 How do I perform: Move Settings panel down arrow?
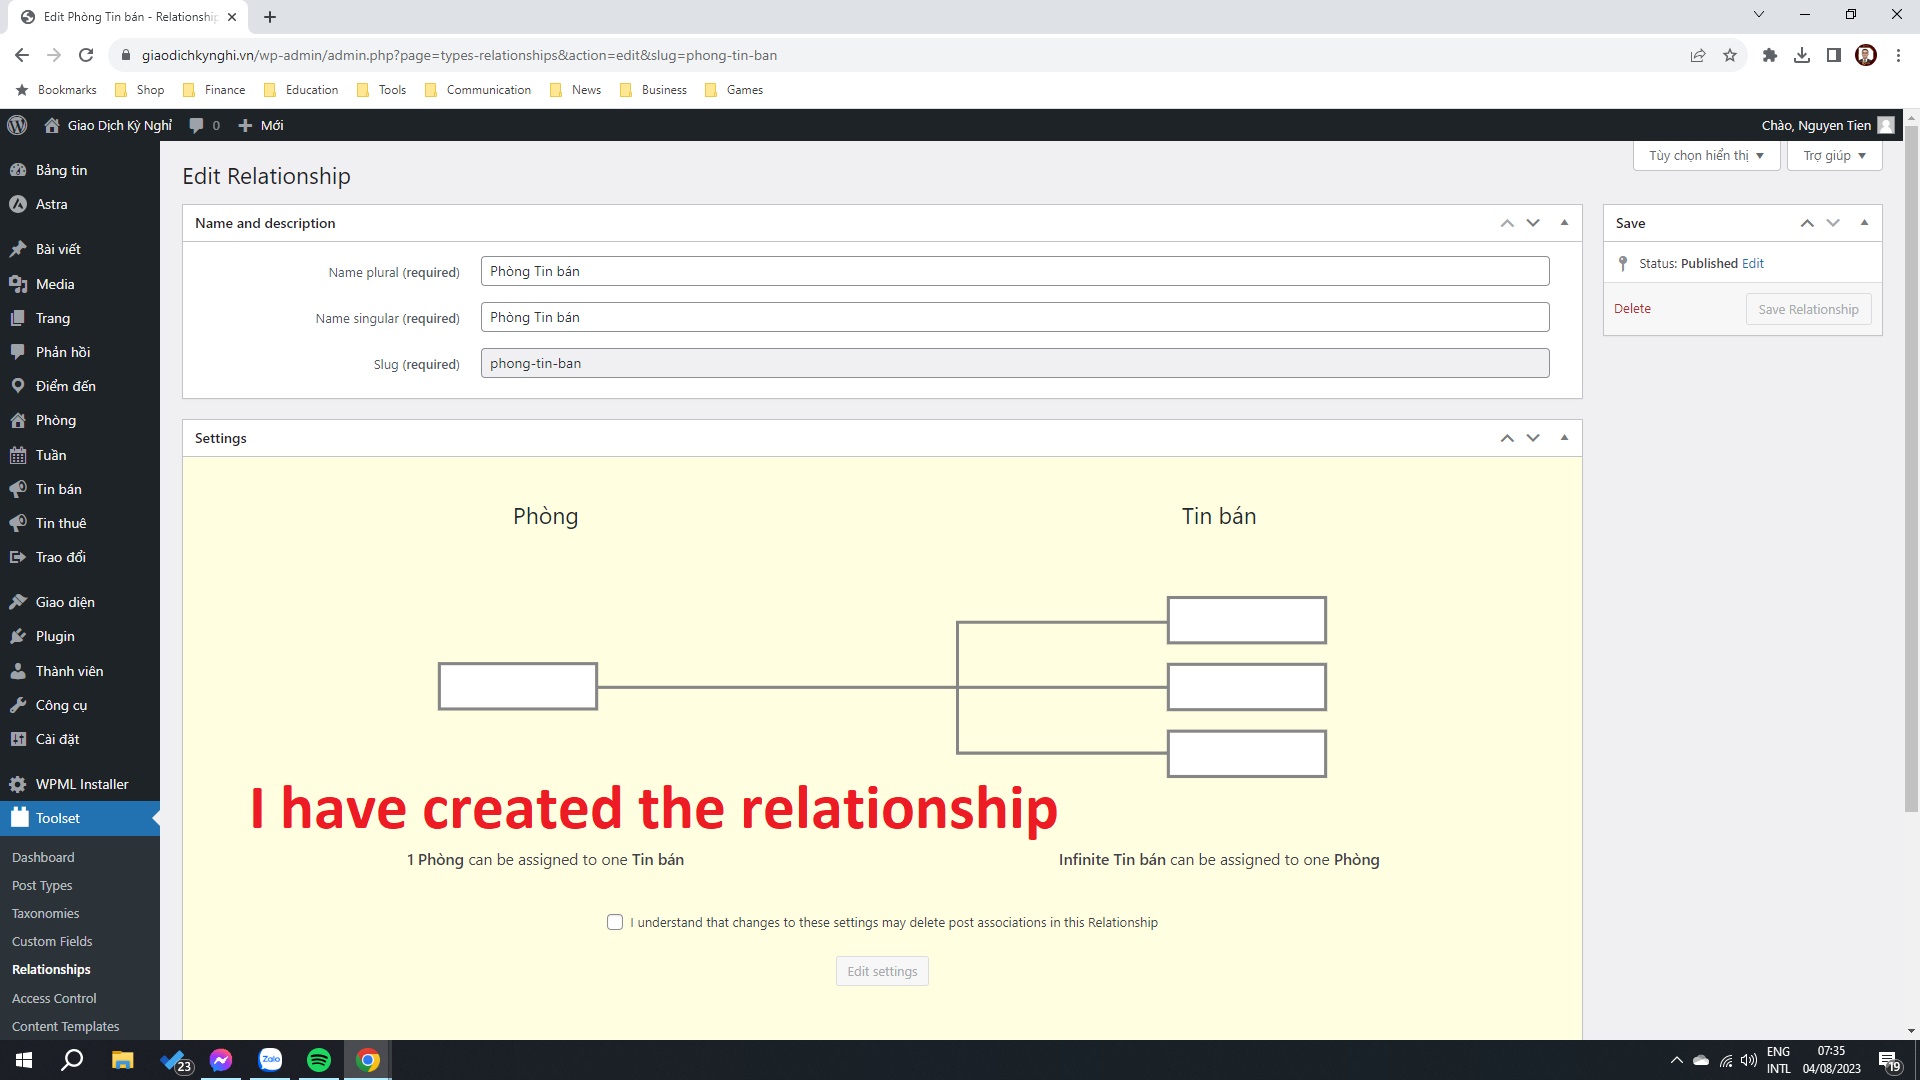point(1533,438)
